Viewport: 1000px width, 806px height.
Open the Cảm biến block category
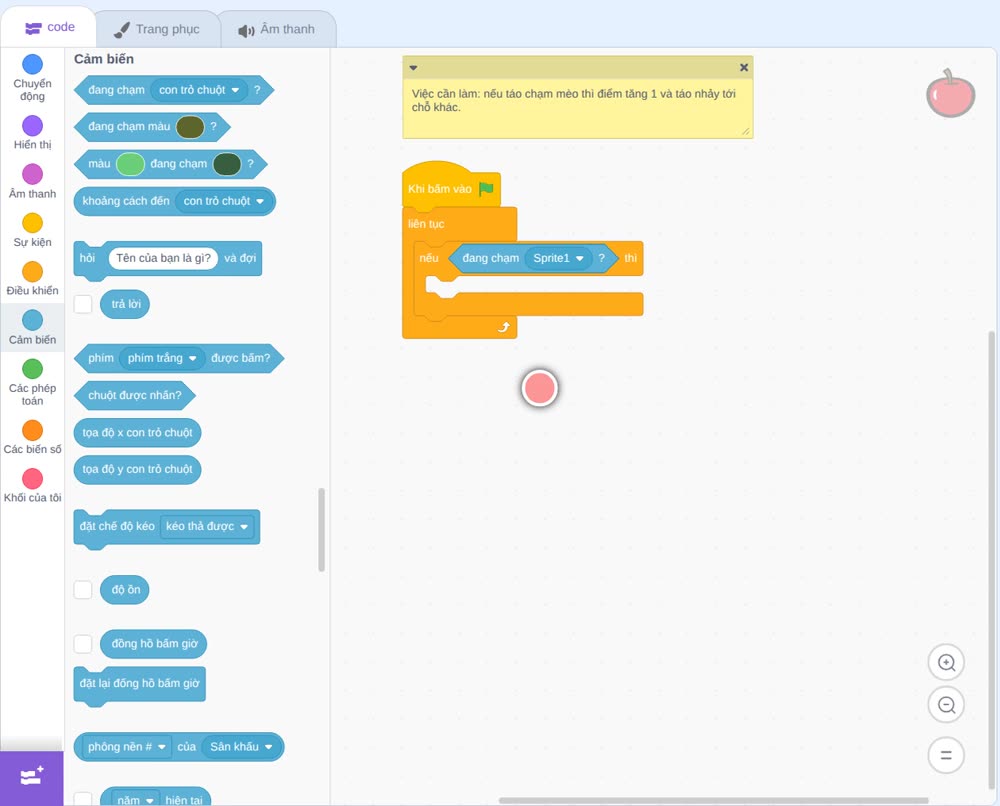[32, 328]
